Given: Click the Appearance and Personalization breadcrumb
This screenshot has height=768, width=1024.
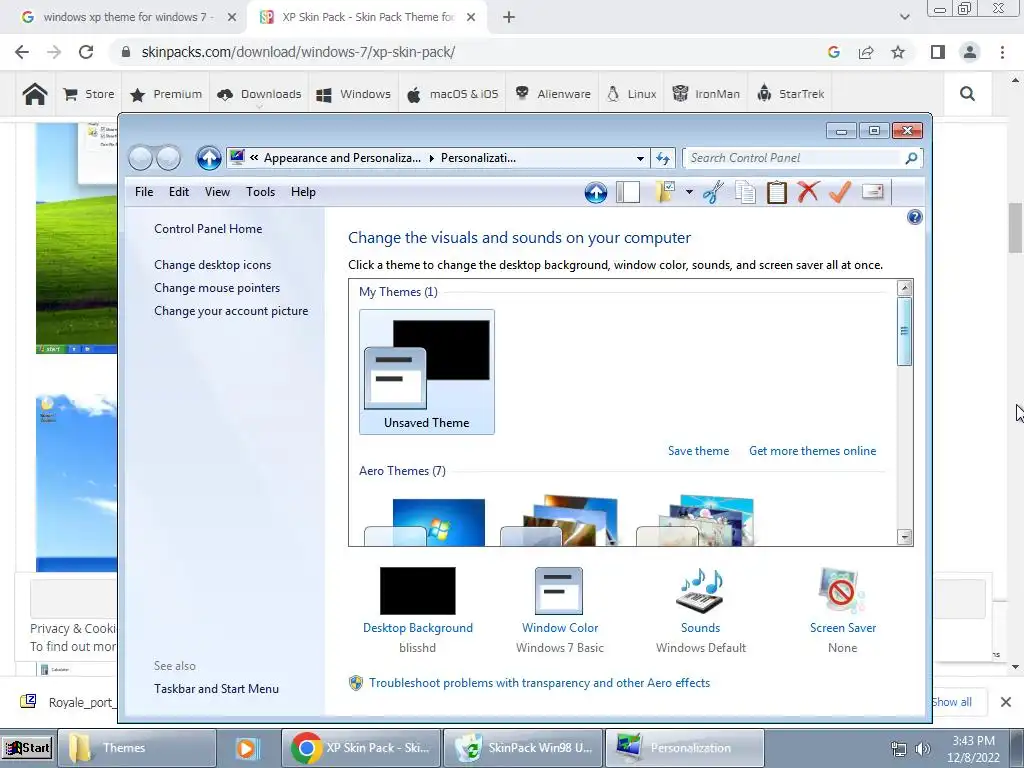Looking at the screenshot, I should (342, 158).
